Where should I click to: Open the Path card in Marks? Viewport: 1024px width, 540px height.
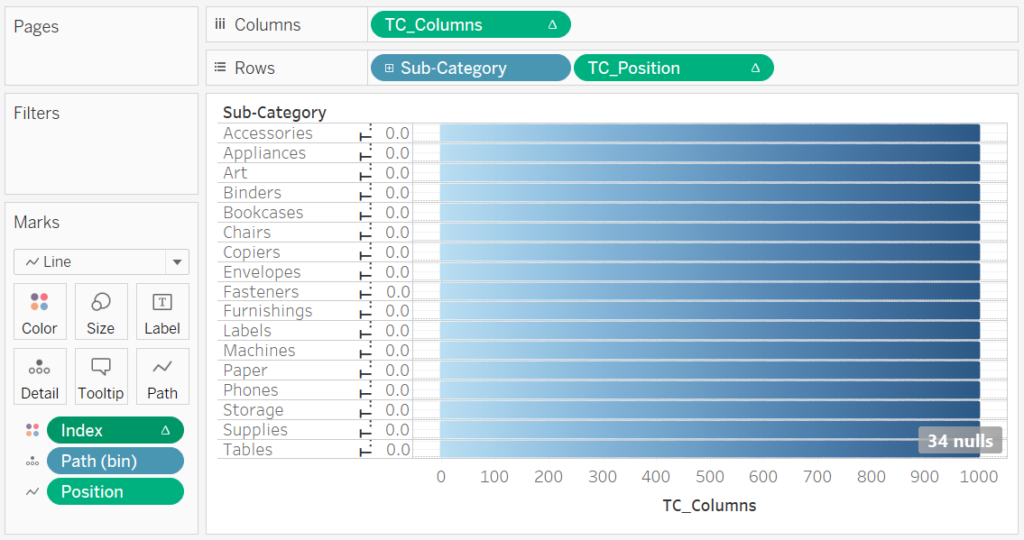[x=162, y=377]
